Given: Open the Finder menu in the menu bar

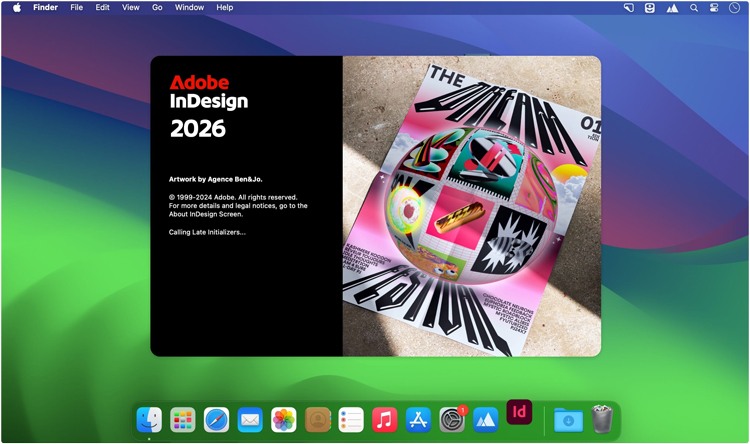Looking at the screenshot, I should (x=45, y=7).
